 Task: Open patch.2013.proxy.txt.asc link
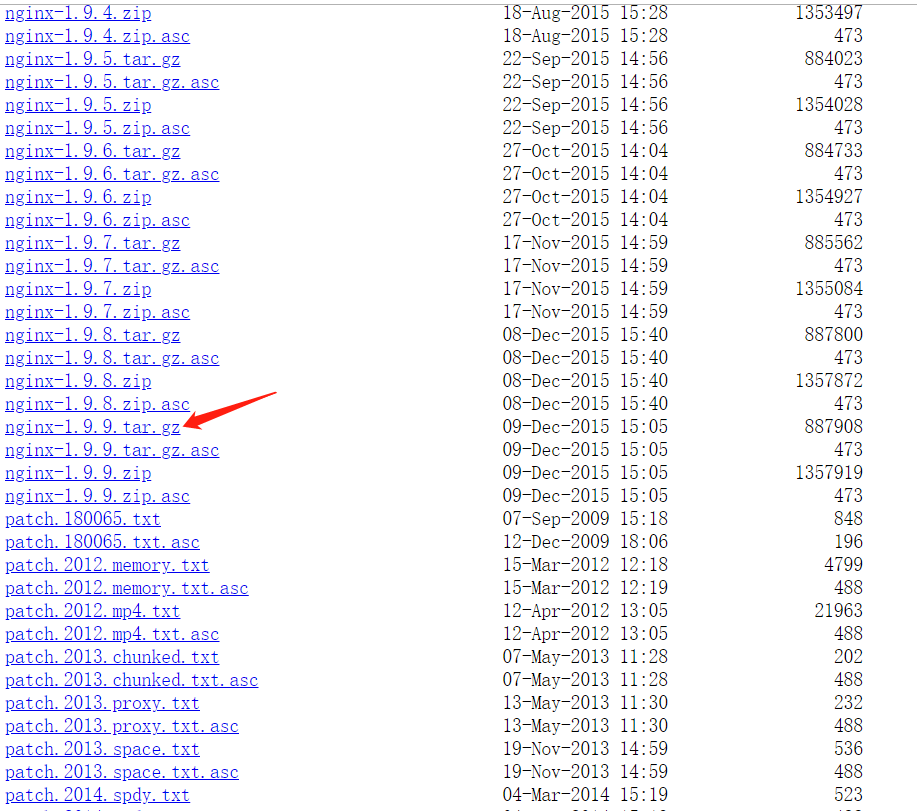(122, 726)
